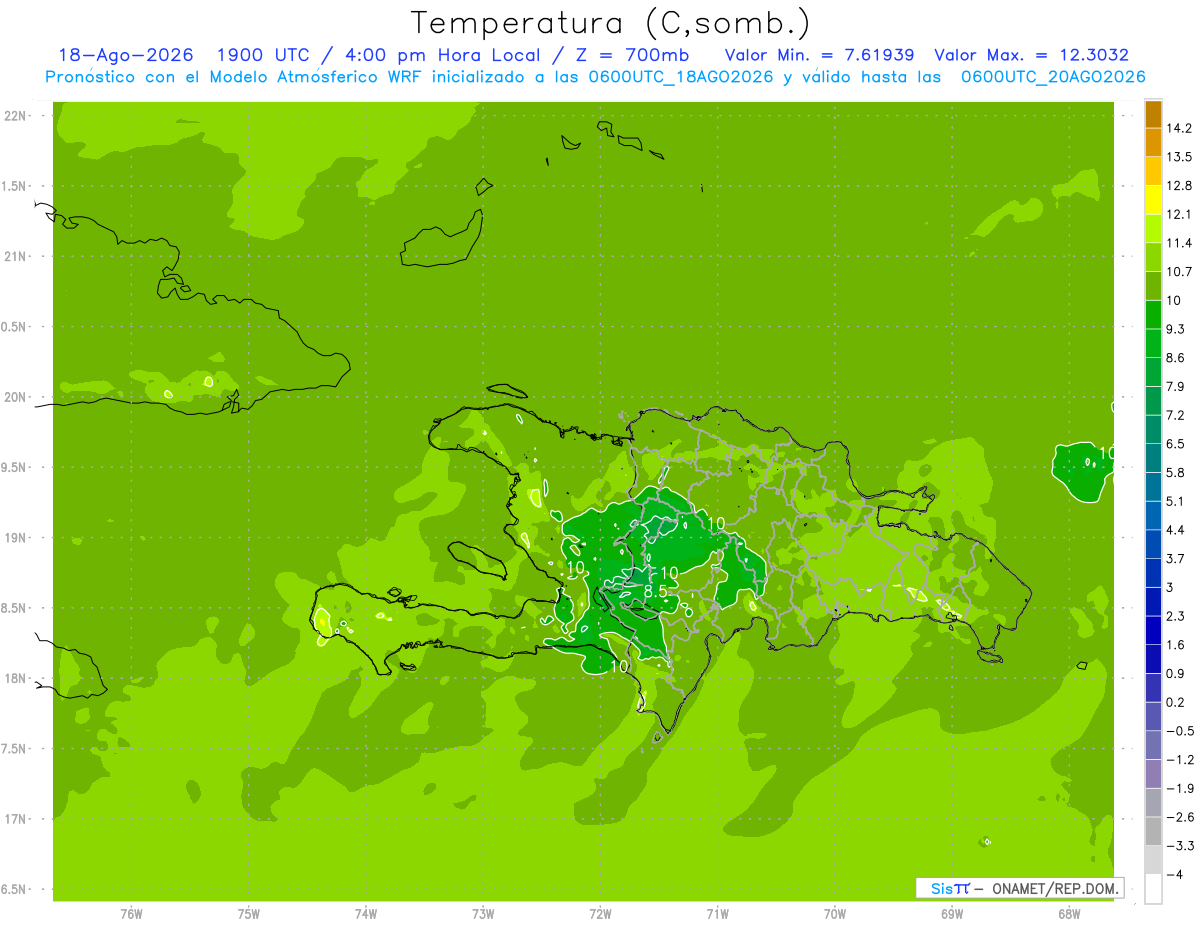The height and width of the screenshot is (927, 1200).
Task: Click the green swatch between 8.6 and 9.3
Action: click(x=1153, y=343)
